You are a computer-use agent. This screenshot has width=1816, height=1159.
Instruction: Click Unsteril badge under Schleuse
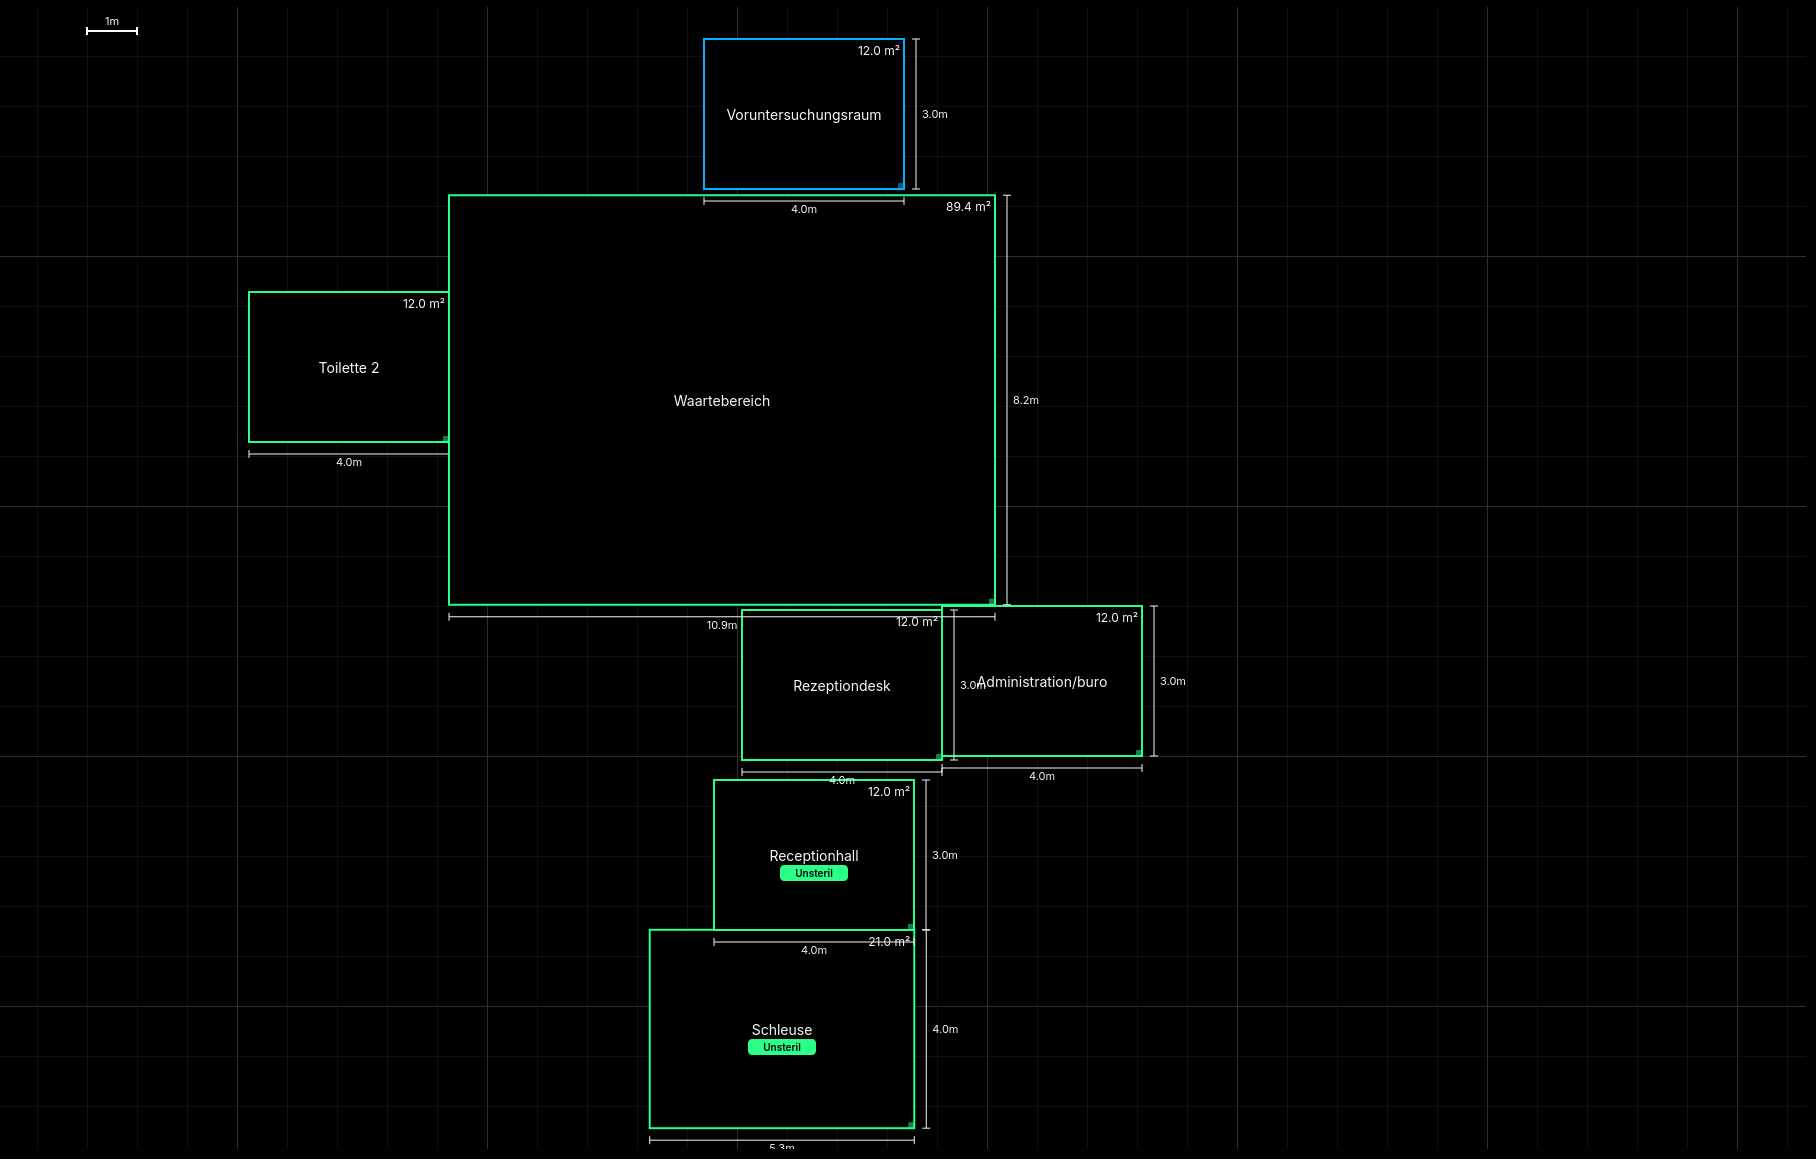click(782, 1047)
